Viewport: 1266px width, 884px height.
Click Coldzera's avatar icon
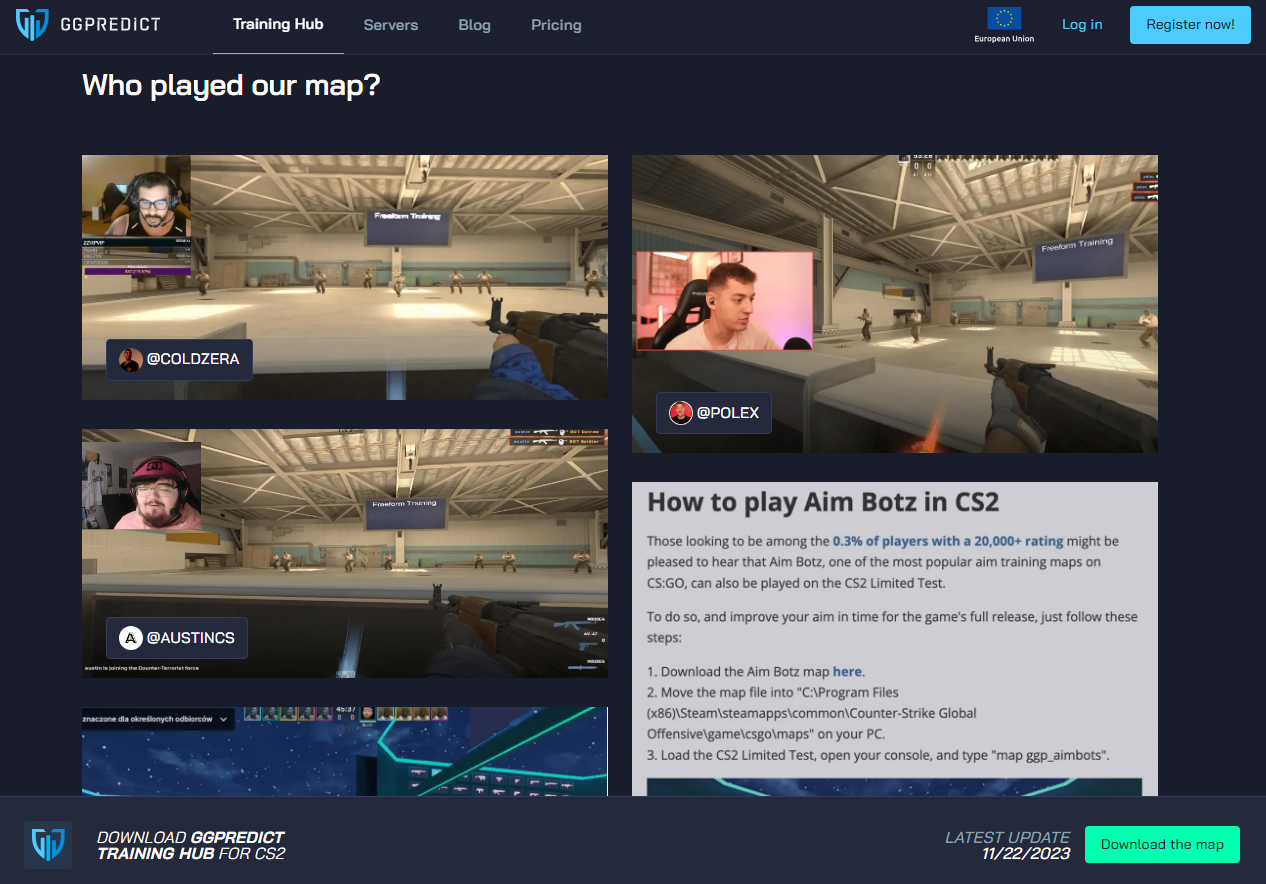(131, 359)
